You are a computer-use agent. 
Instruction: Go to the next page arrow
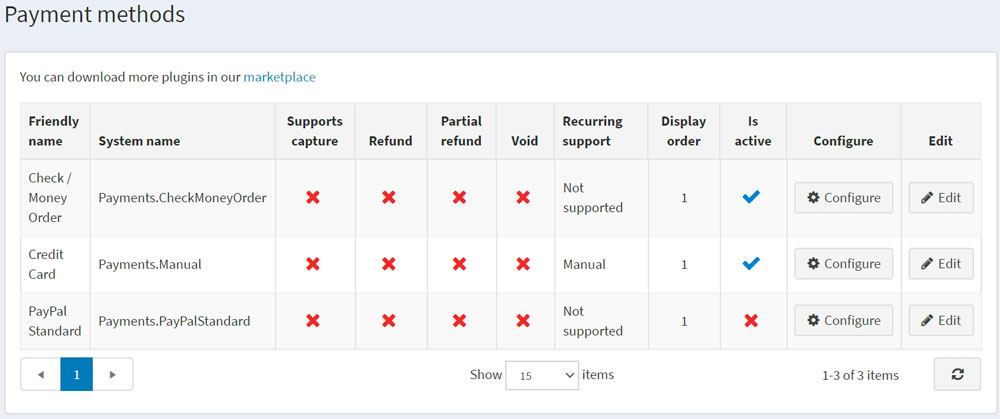[113, 374]
